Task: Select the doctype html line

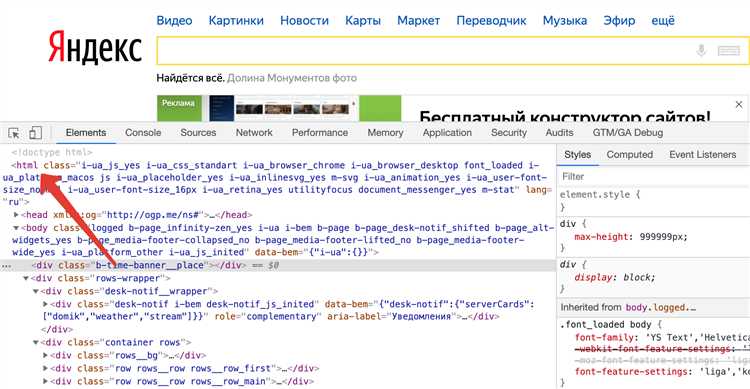Action: pos(52,152)
